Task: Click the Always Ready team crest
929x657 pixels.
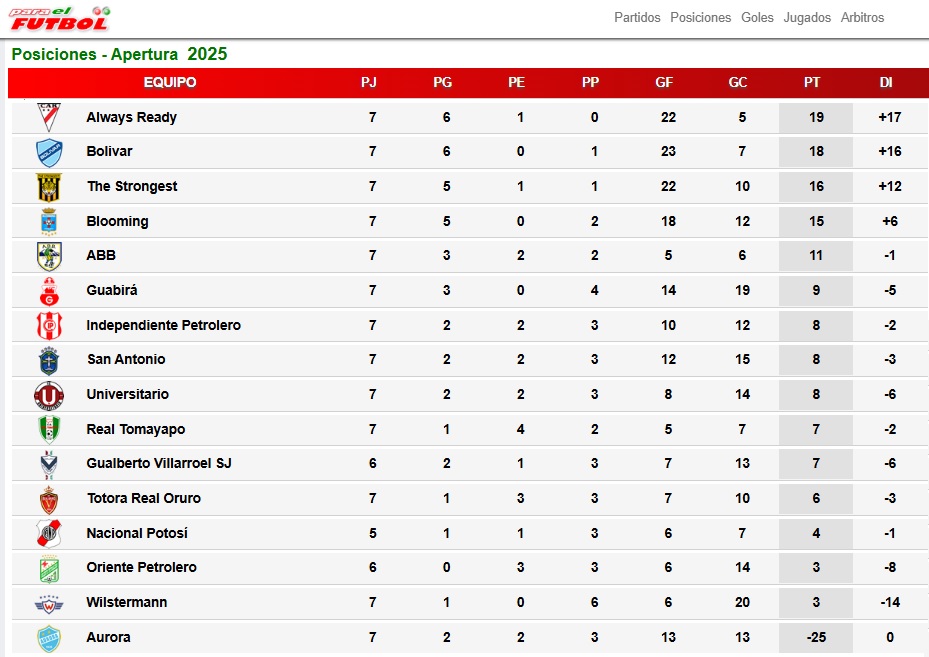Action: click(49, 117)
